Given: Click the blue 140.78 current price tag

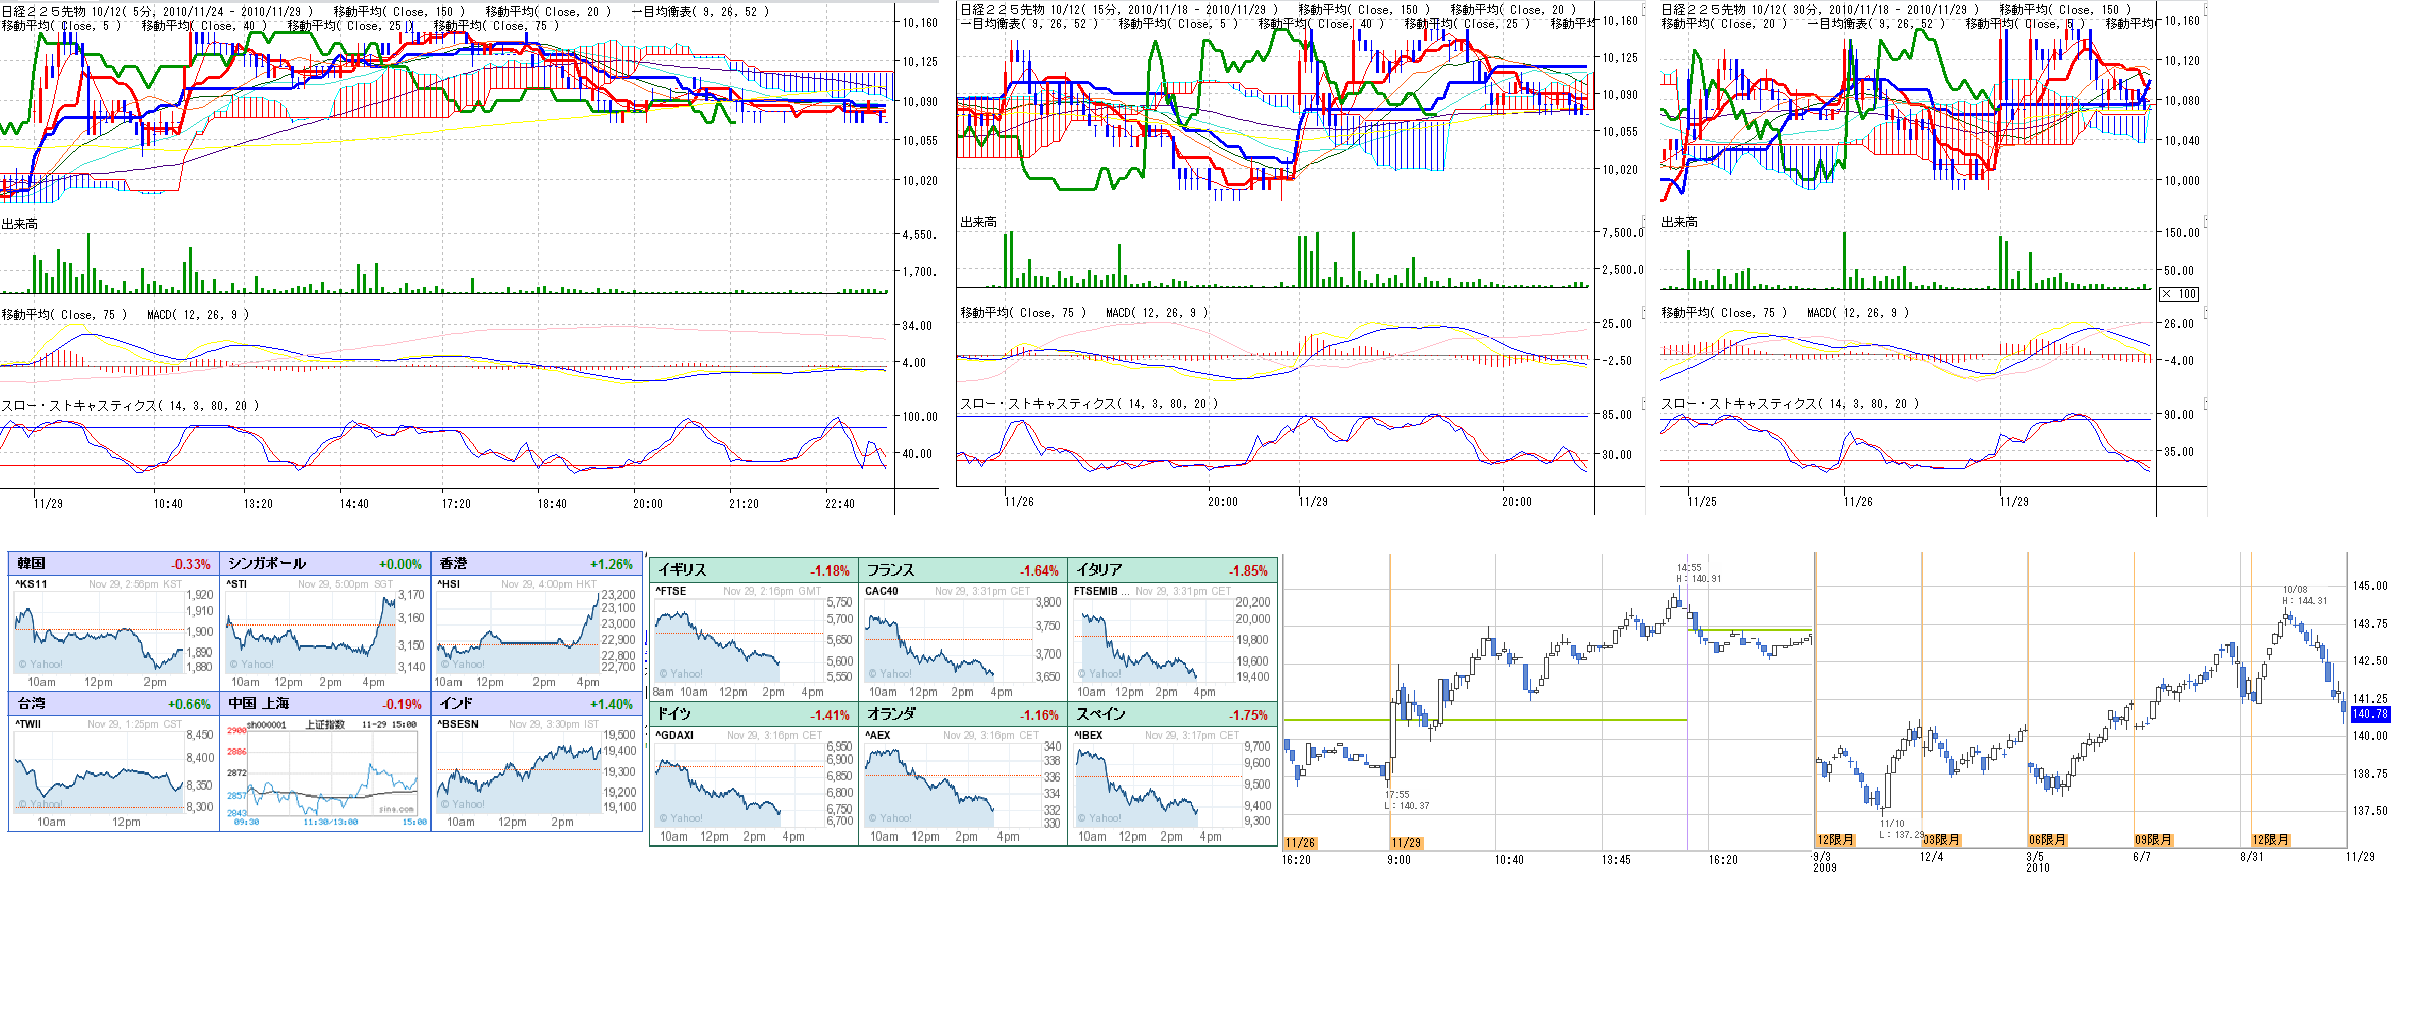Looking at the screenshot, I should click(2370, 714).
